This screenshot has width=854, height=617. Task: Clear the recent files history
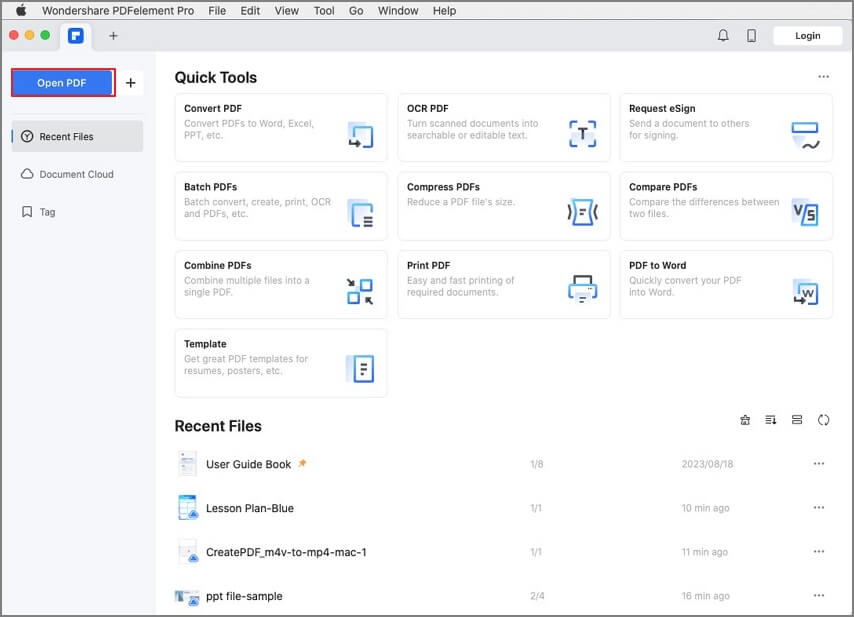[745, 420]
